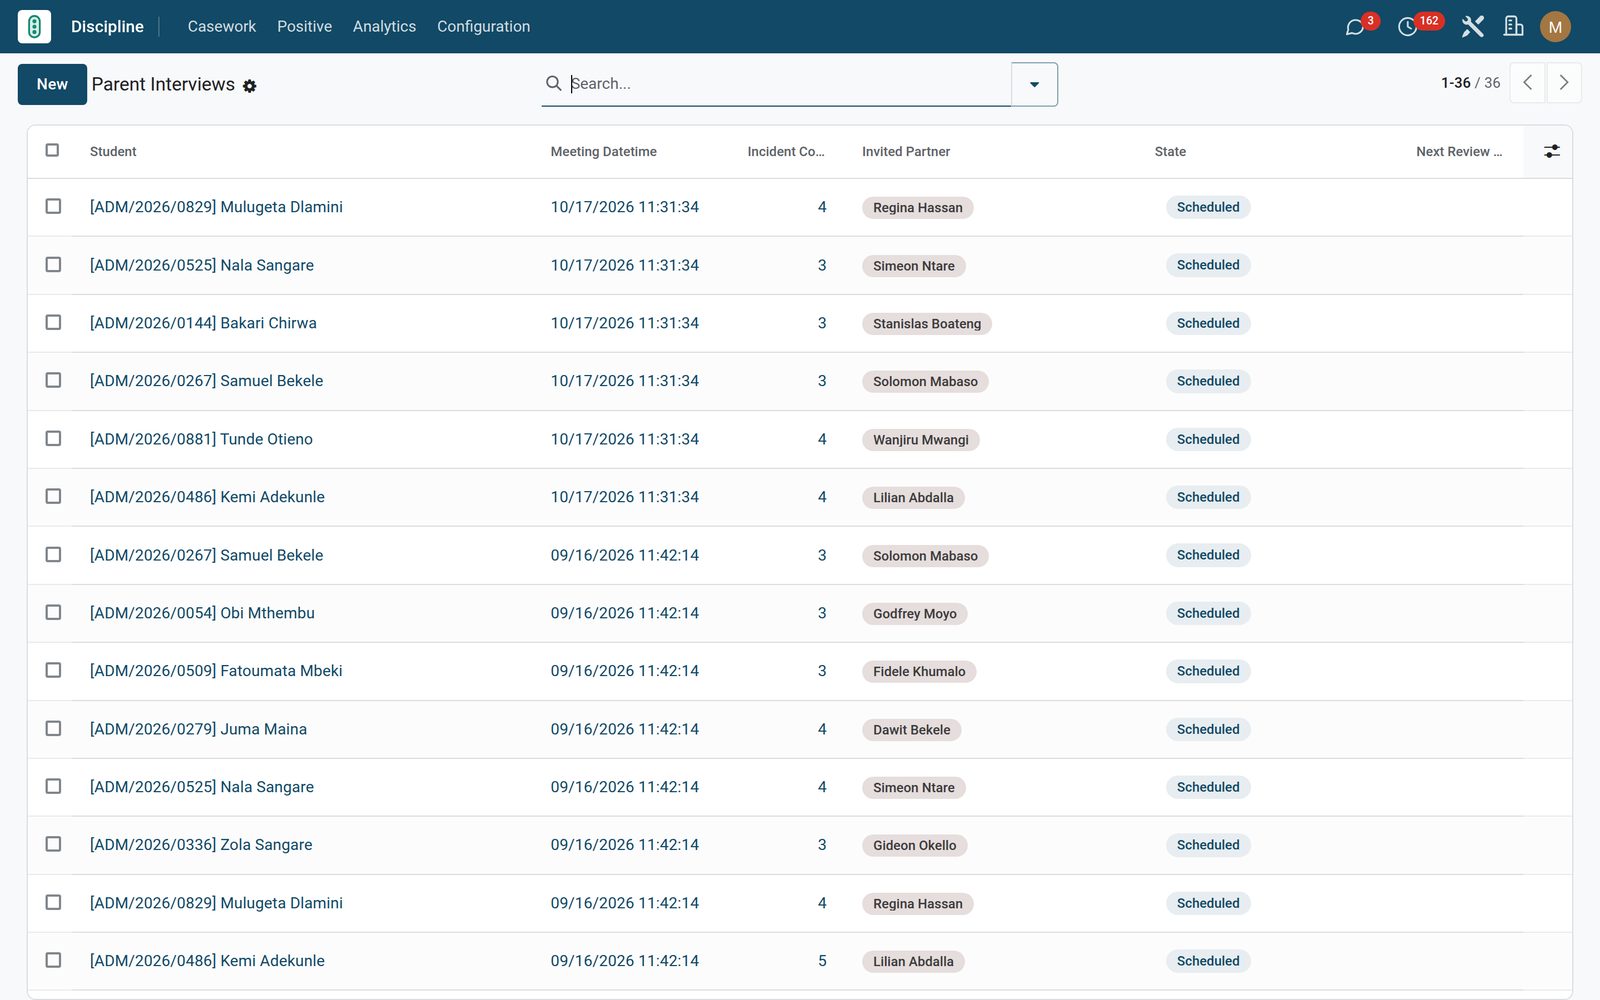Click the Dawit Bekele partner tag
Image resolution: width=1600 pixels, height=1000 pixels.
(x=911, y=730)
